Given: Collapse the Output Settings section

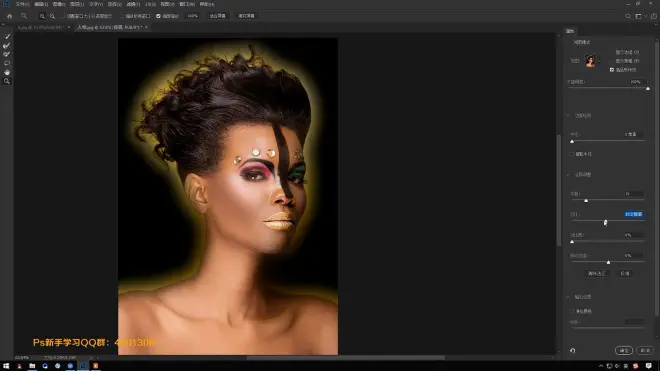Looking at the screenshot, I should [x=568, y=297].
